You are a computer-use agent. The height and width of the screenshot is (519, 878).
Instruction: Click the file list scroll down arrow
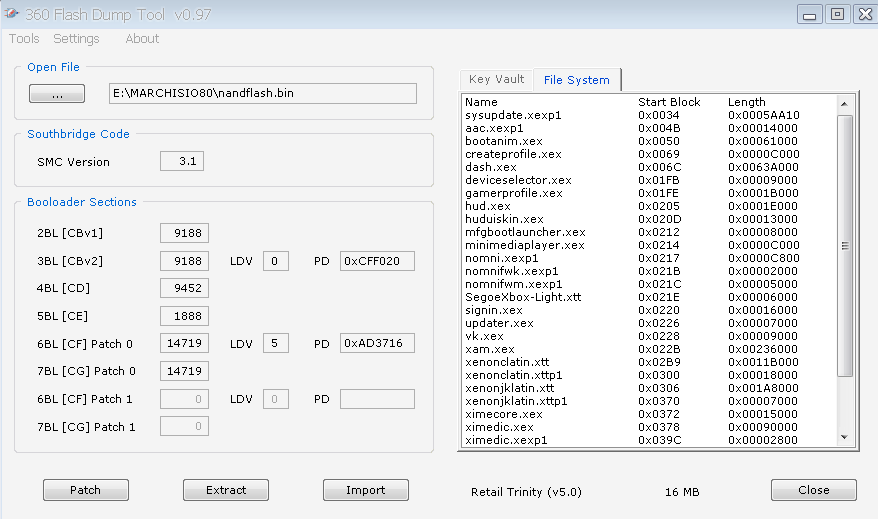(845, 437)
